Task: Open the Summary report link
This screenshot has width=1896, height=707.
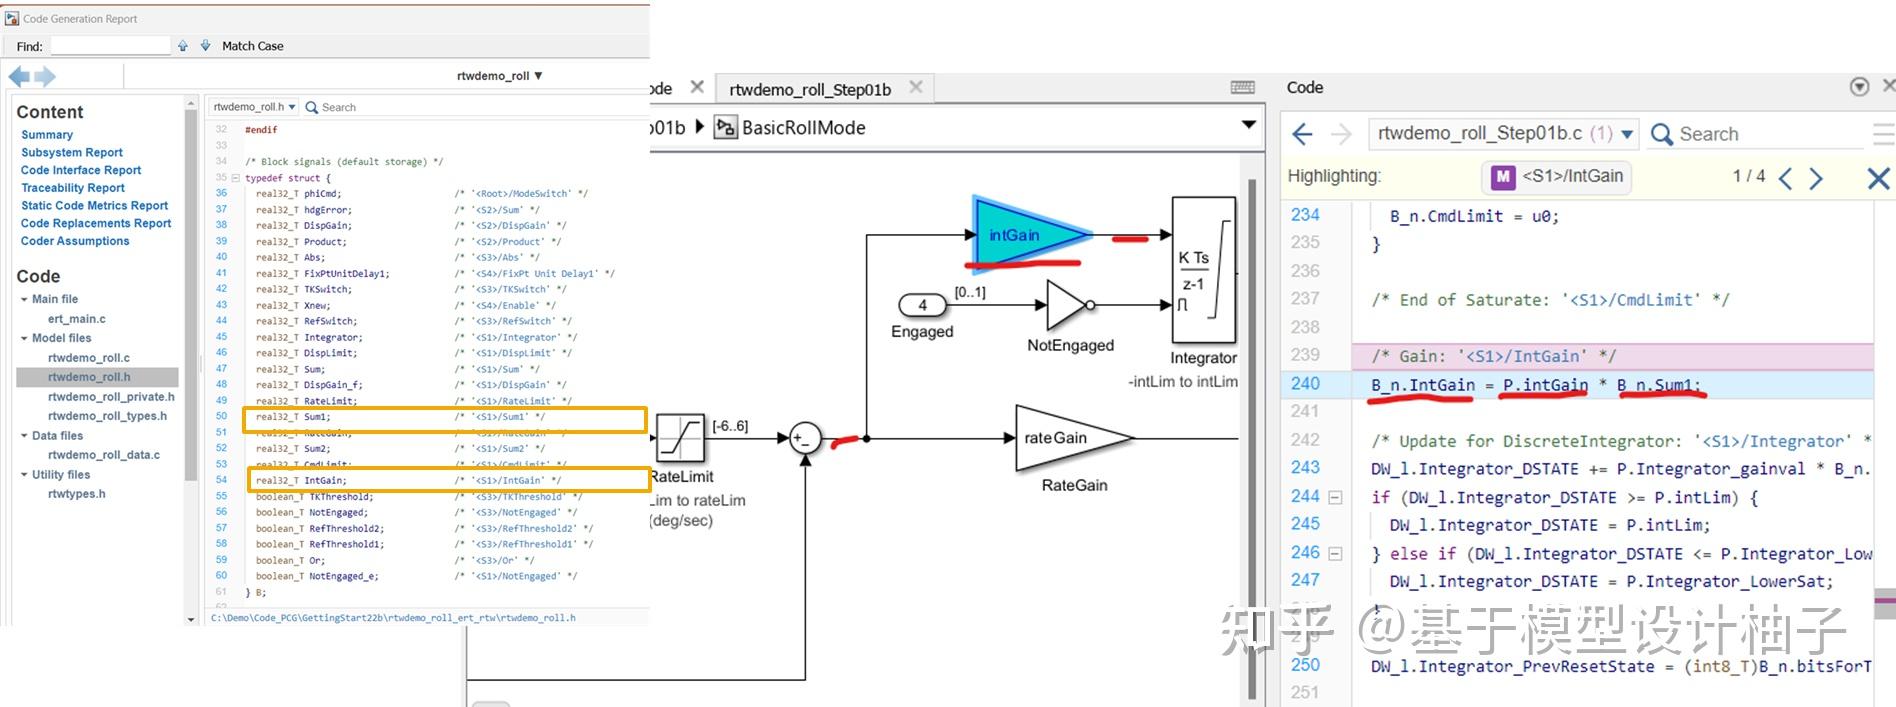Action: point(47,135)
